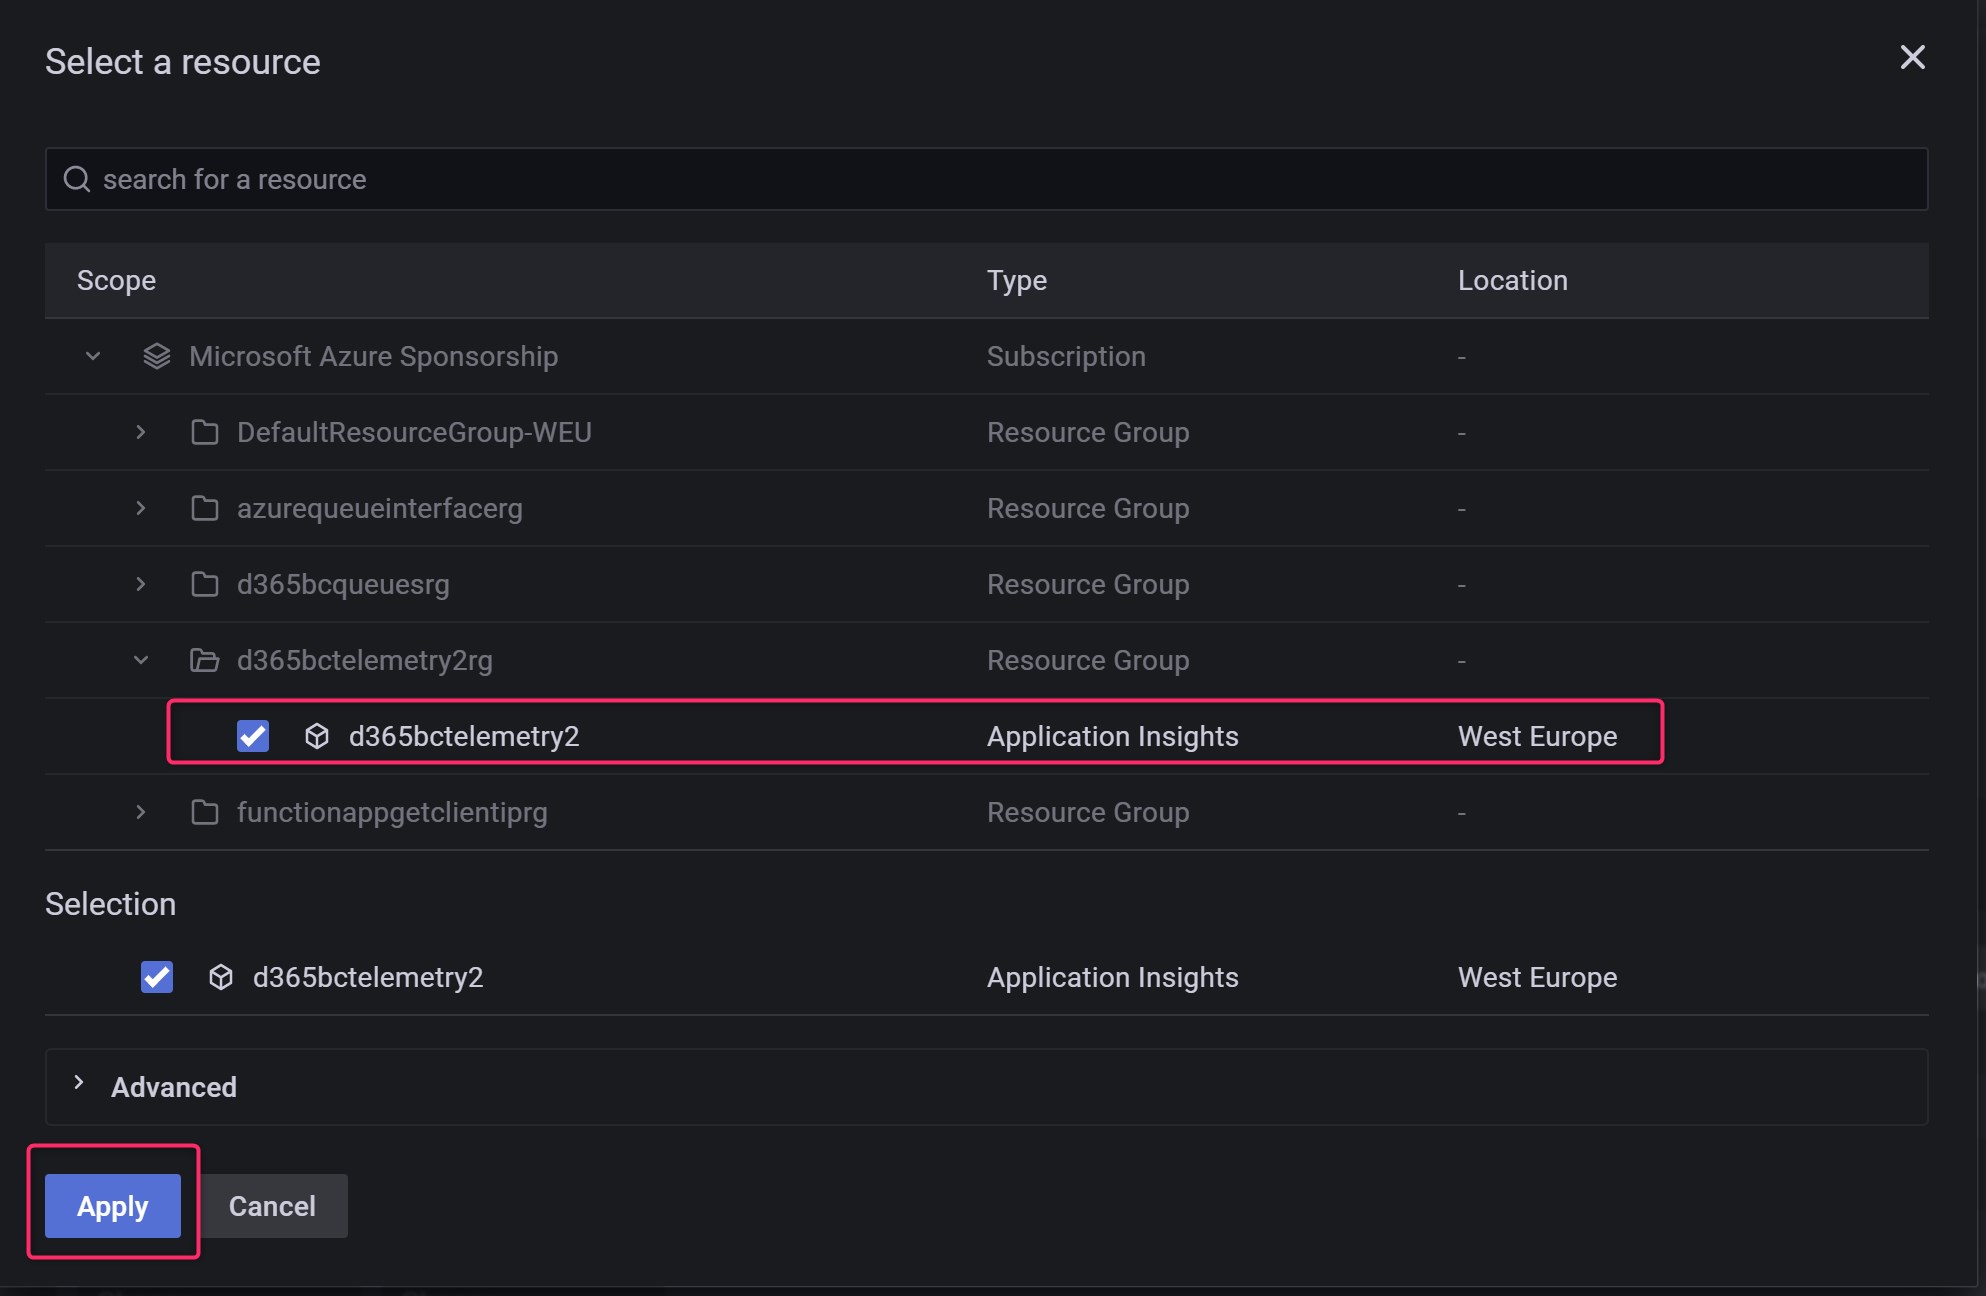Click the functionappgetclientiprg folder icon

click(x=205, y=812)
